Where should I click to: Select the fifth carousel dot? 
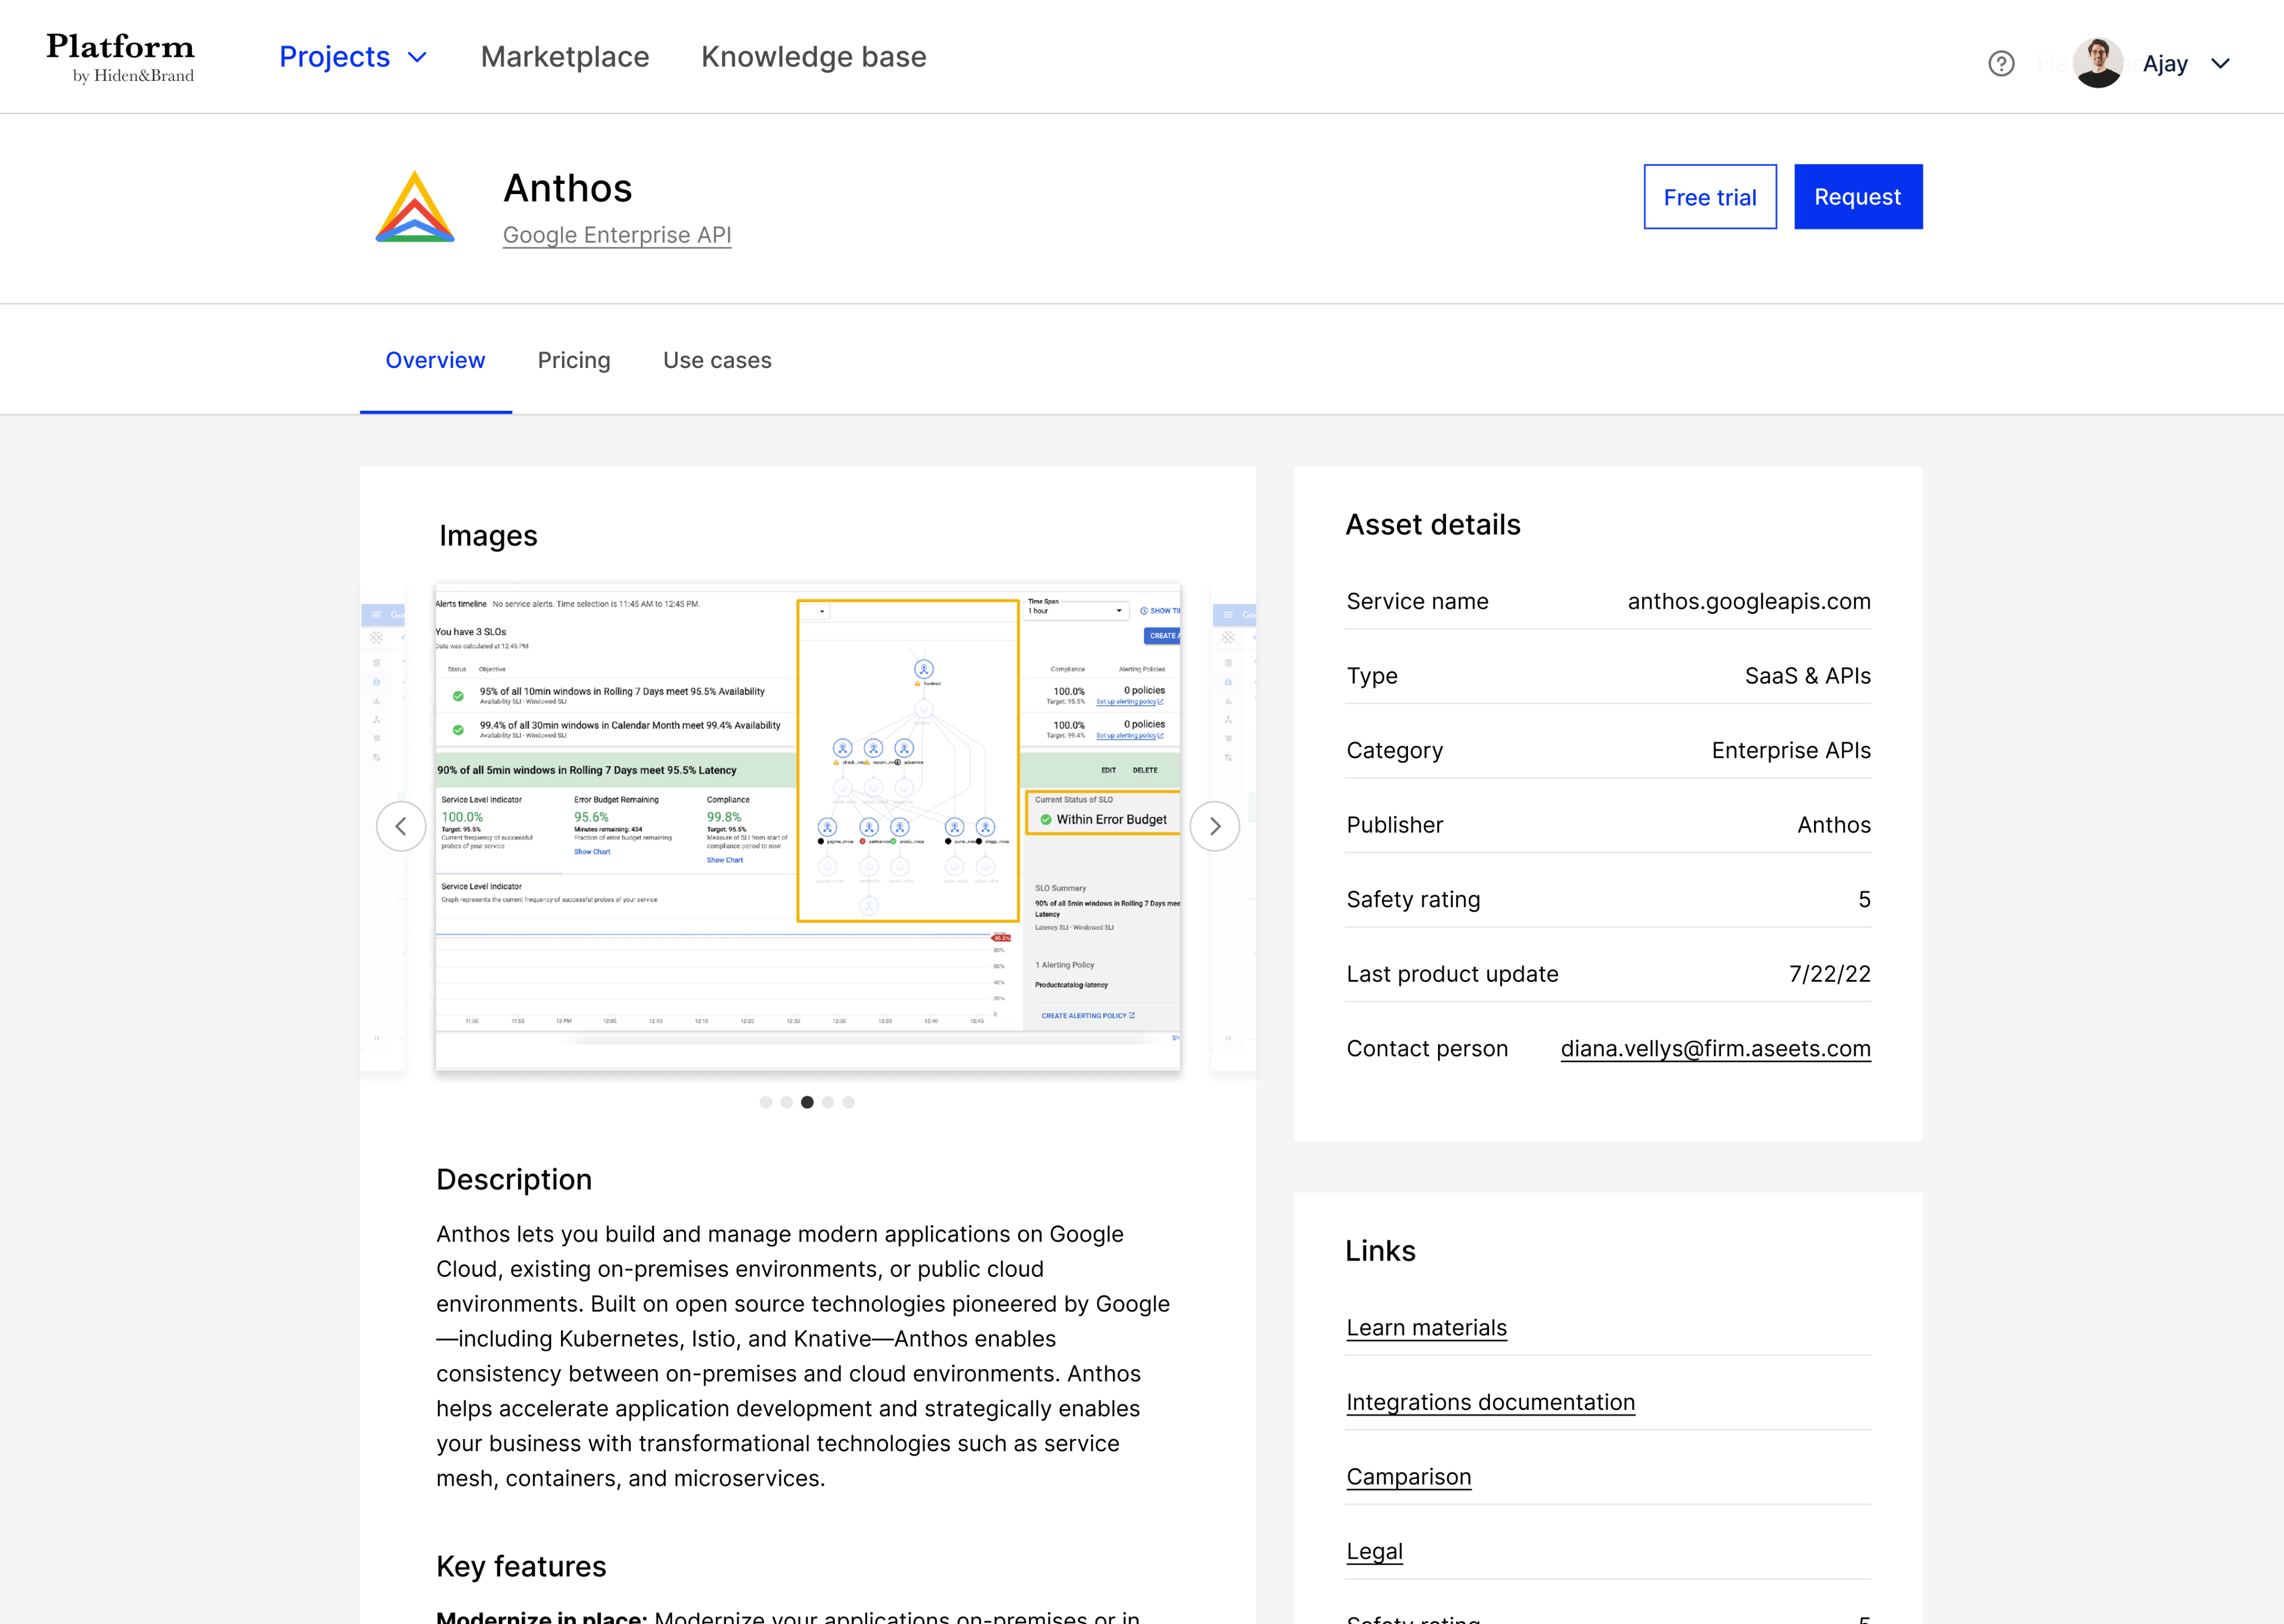[x=849, y=1102]
